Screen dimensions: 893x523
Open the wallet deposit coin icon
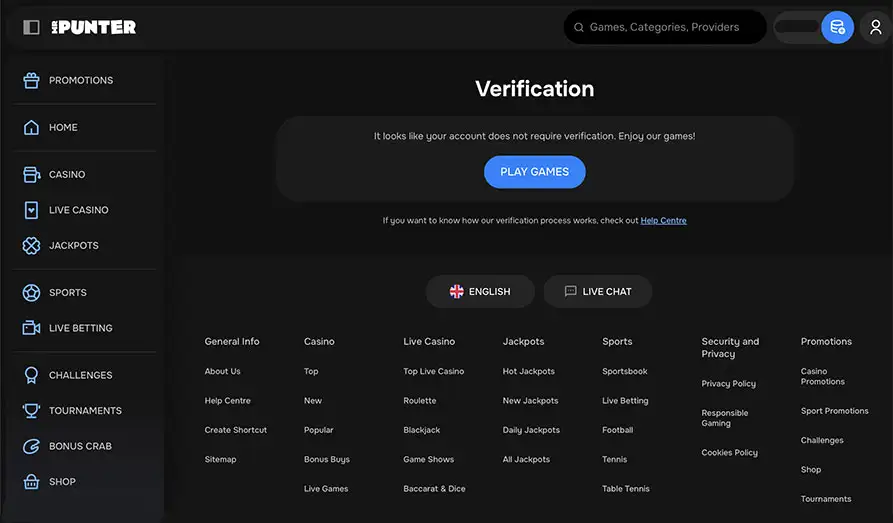click(837, 27)
